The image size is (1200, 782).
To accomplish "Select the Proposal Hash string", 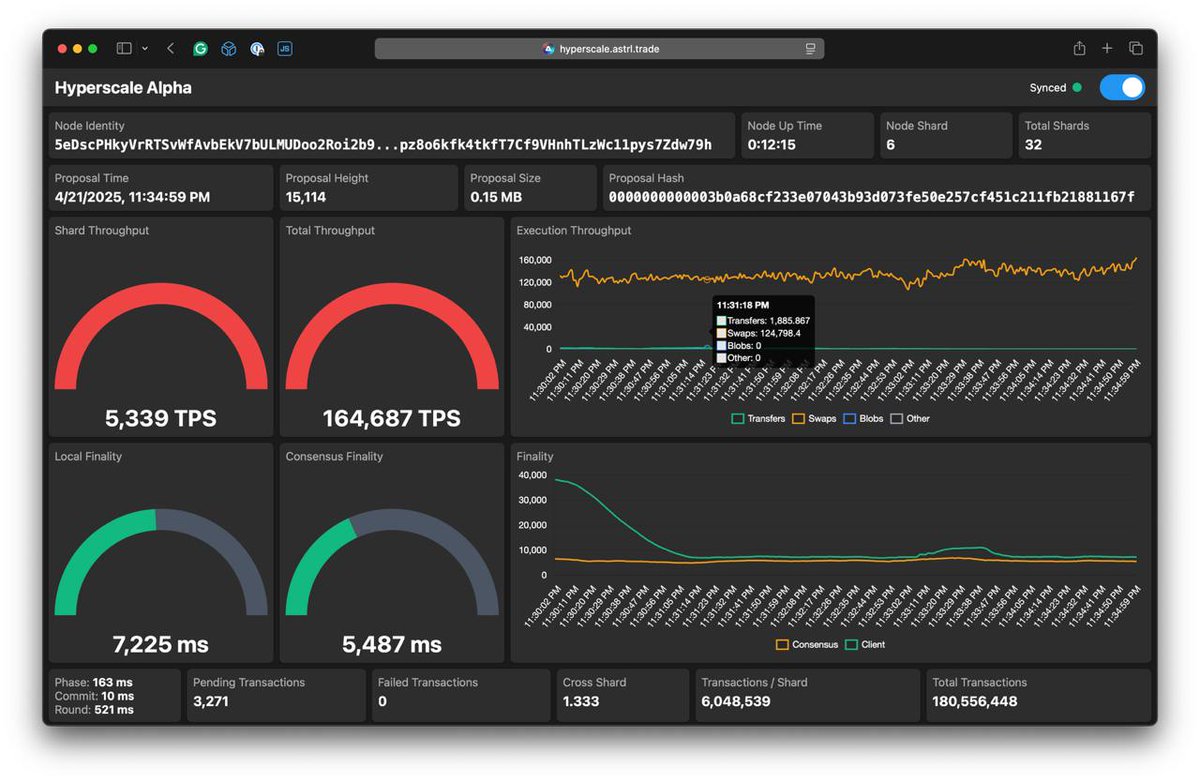I will pos(872,197).
